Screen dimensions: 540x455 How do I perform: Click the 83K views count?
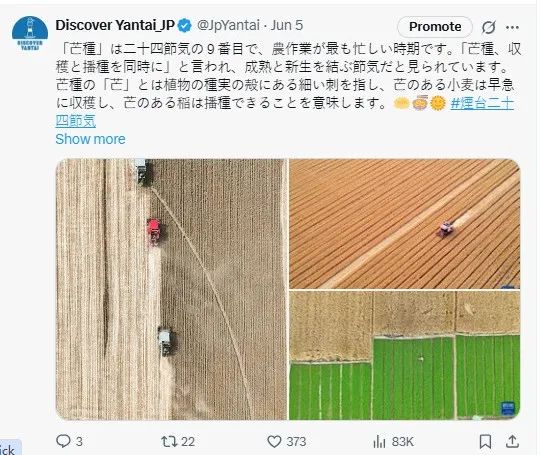(402, 442)
